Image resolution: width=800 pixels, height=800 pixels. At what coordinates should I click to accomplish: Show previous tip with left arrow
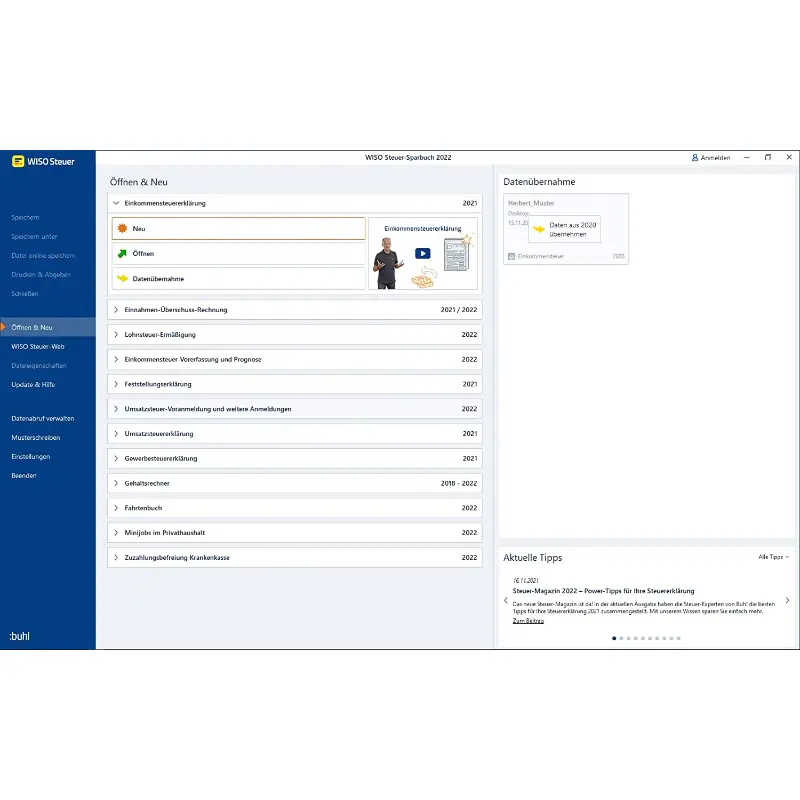click(x=506, y=601)
